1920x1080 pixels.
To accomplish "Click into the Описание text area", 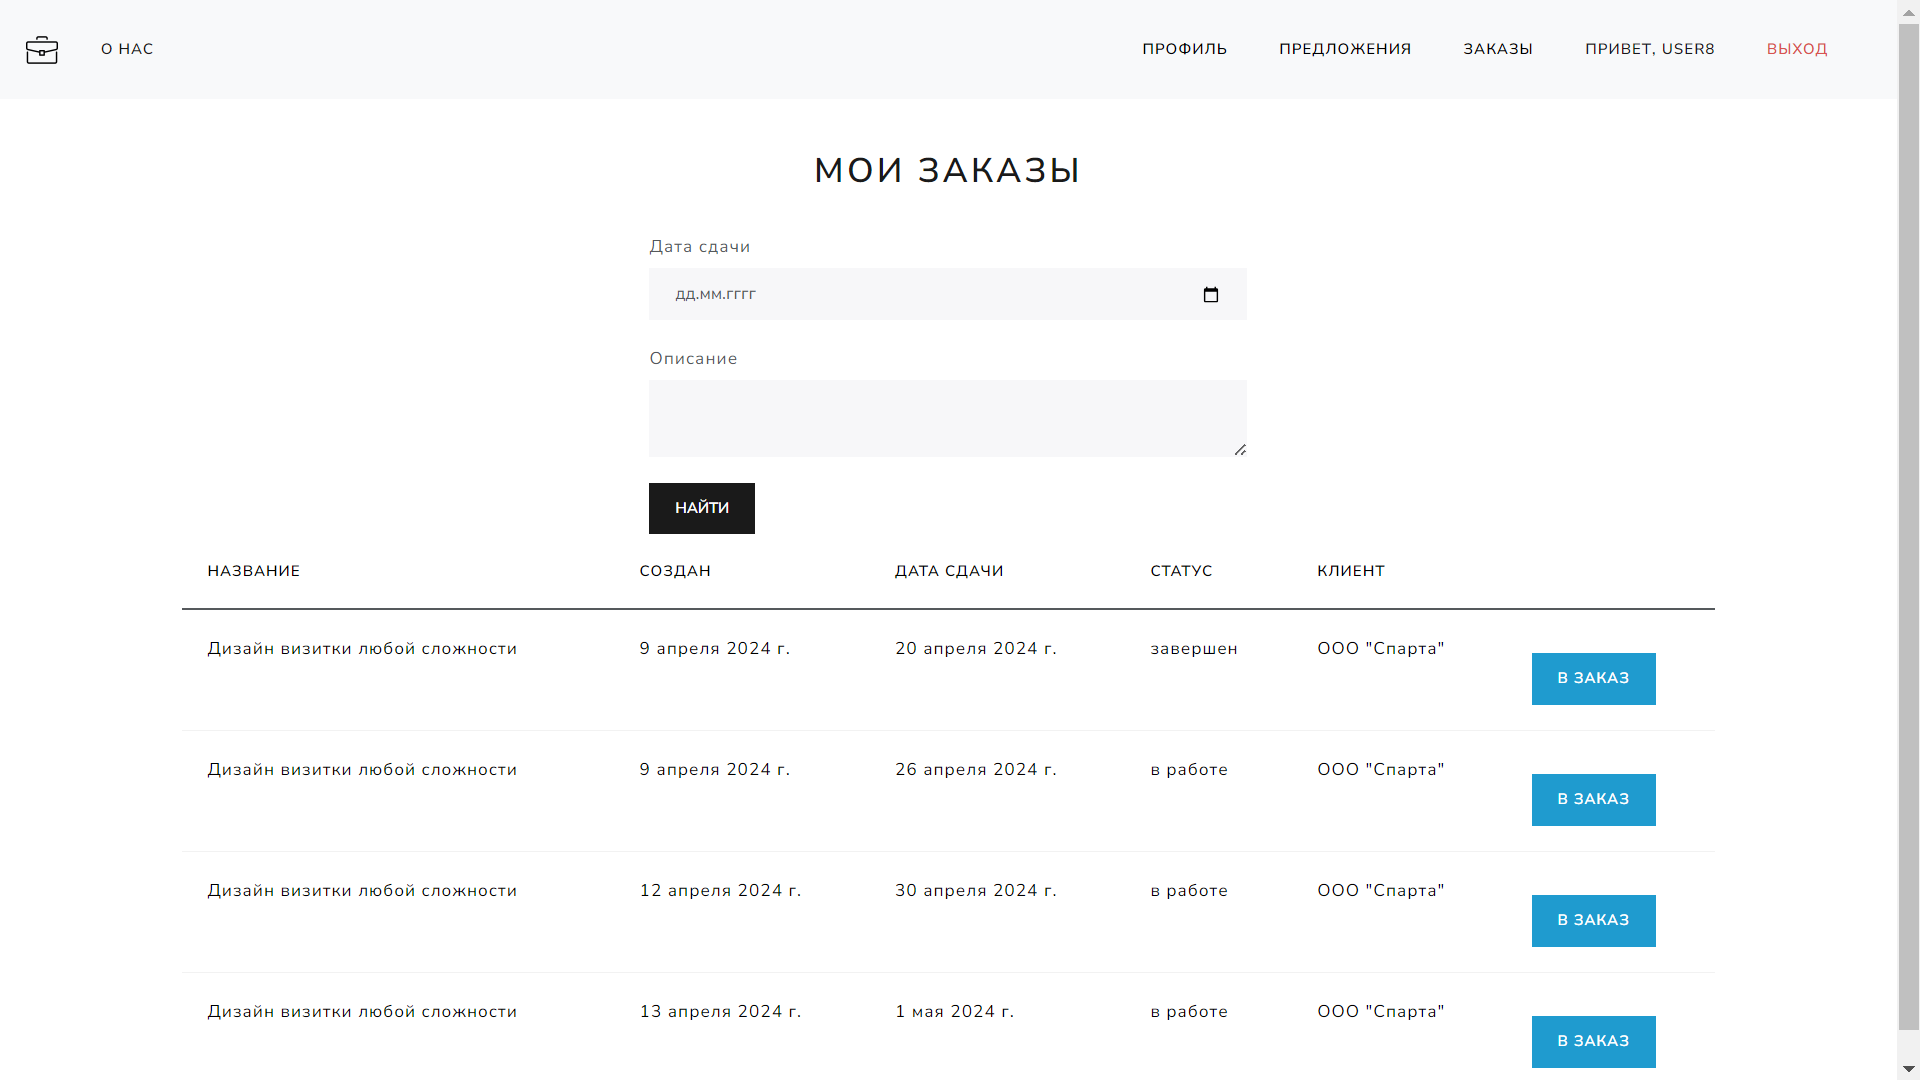I will pyautogui.click(x=947, y=418).
